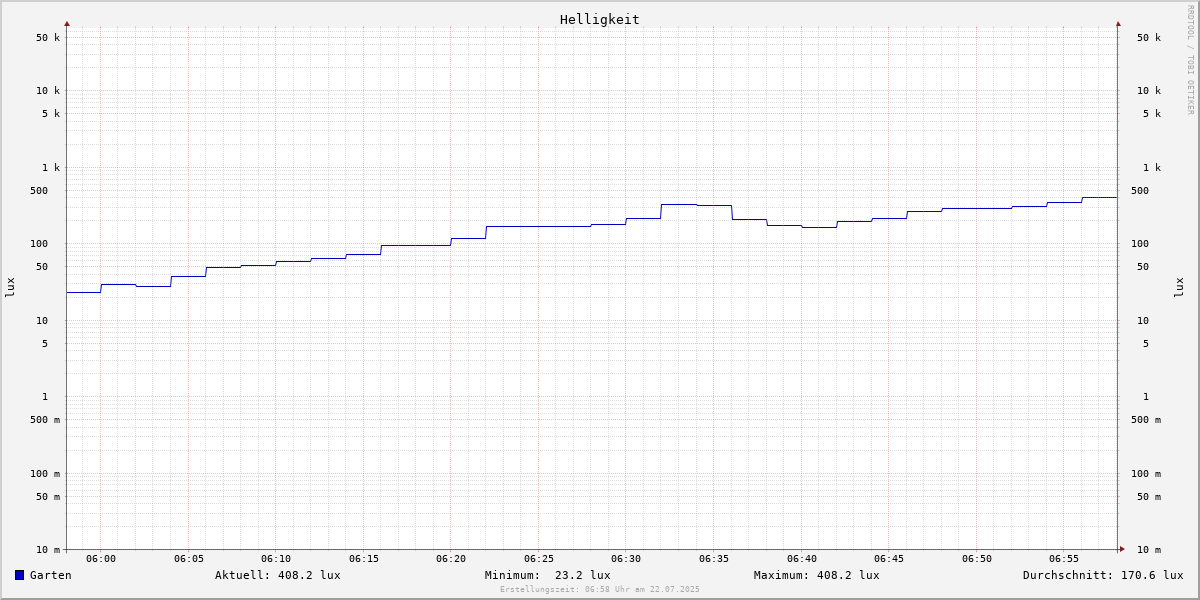The width and height of the screenshot is (1200, 600).
Task: Click the 06:05 time axis label
Action: click(x=189, y=559)
